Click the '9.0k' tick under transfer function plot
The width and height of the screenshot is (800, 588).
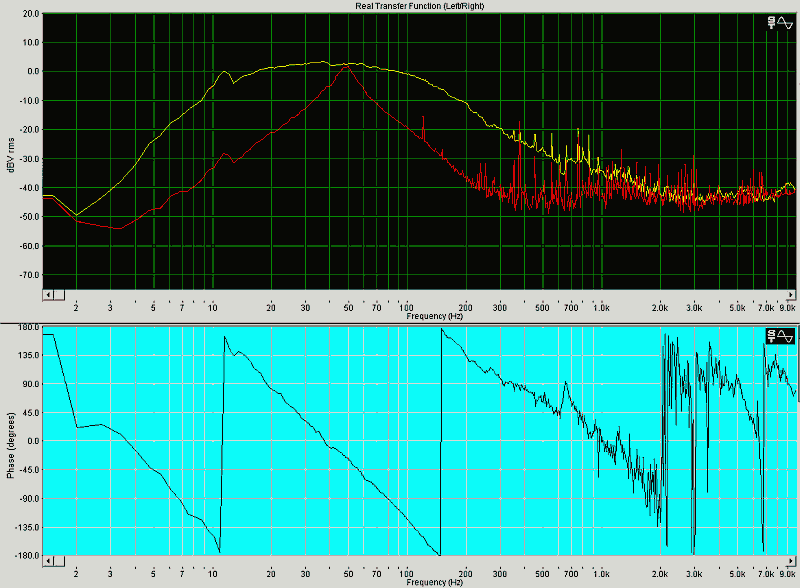click(x=787, y=308)
